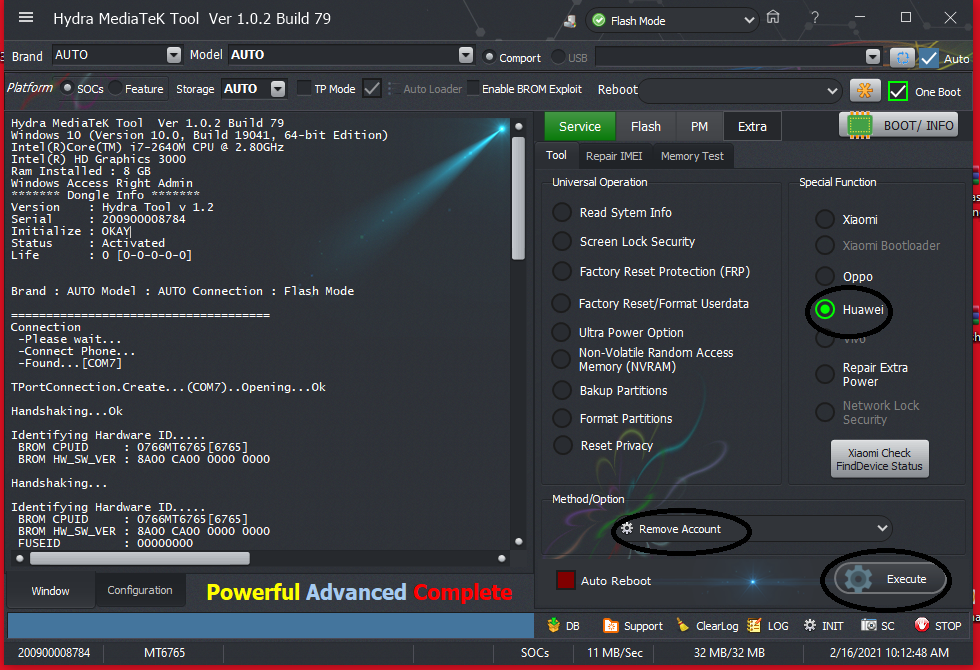Open the question mark help icon
The image size is (980, 670).
pos(814,18)
